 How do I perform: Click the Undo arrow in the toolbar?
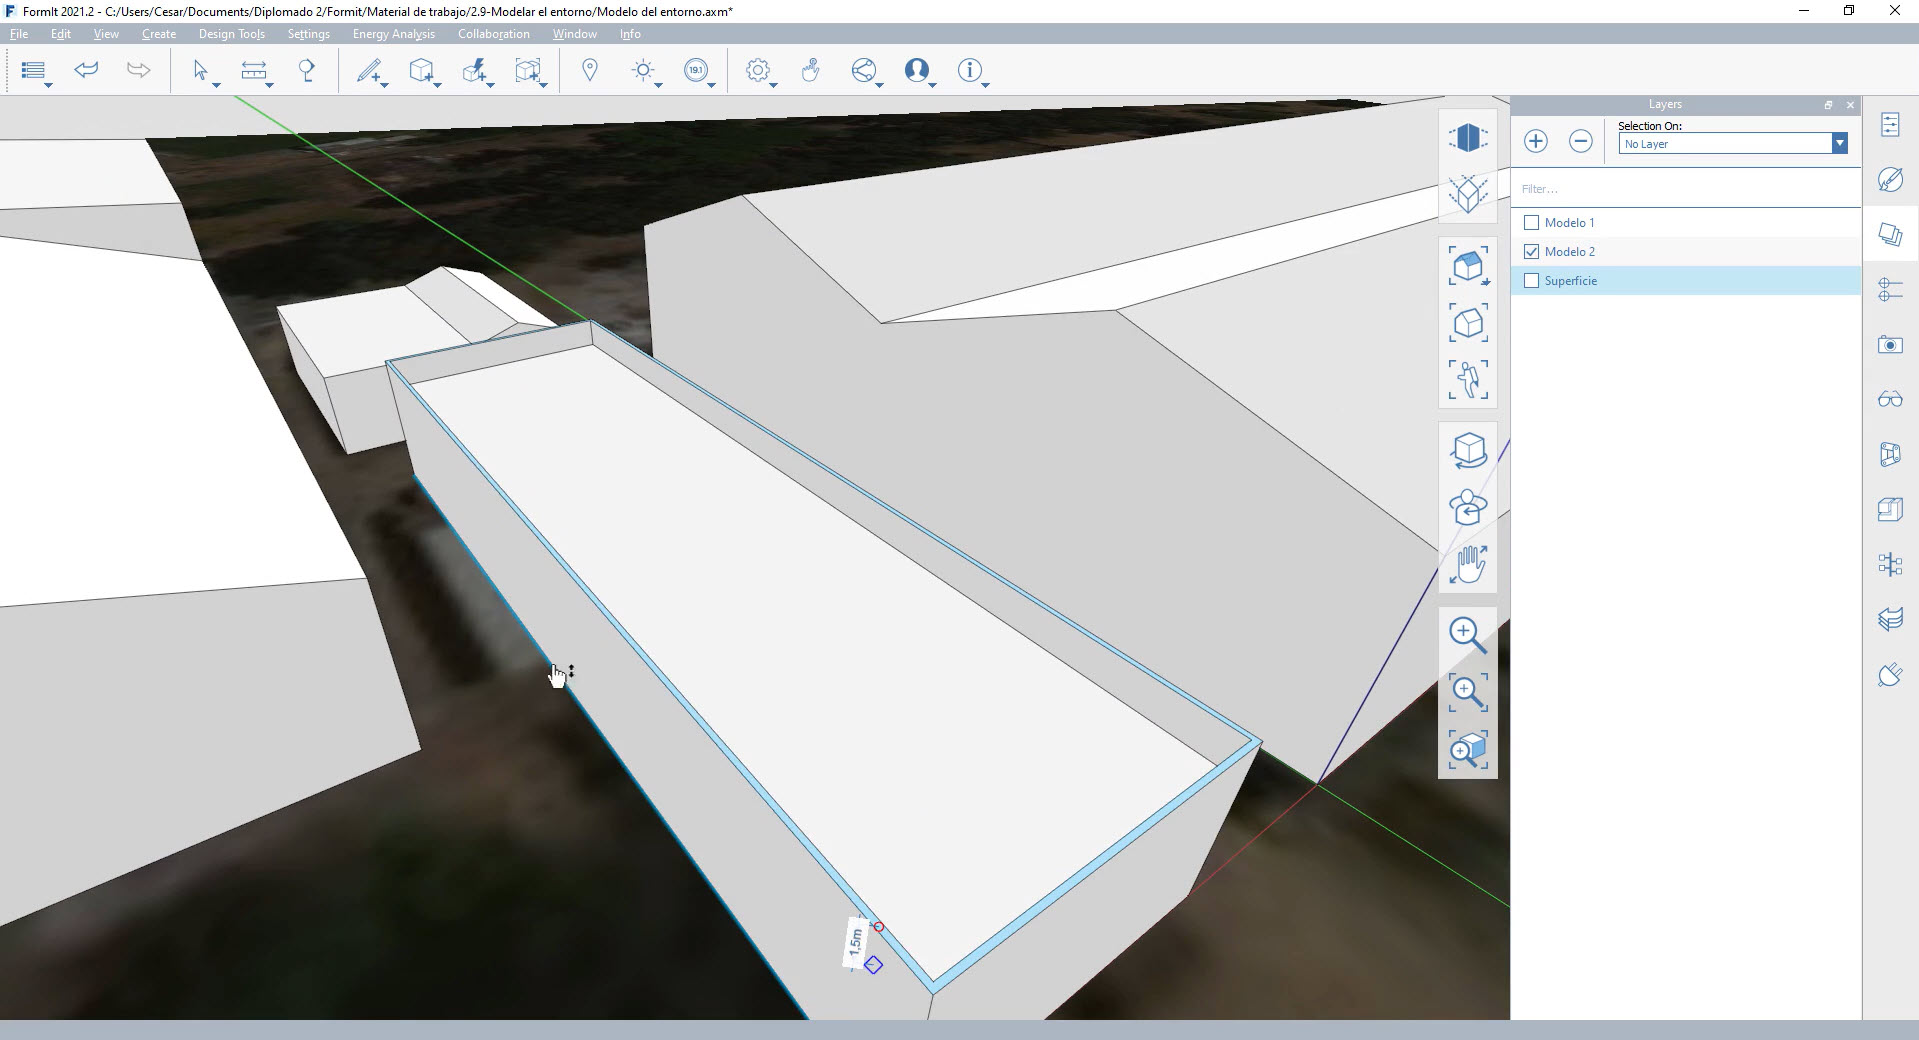click(87, 70)
